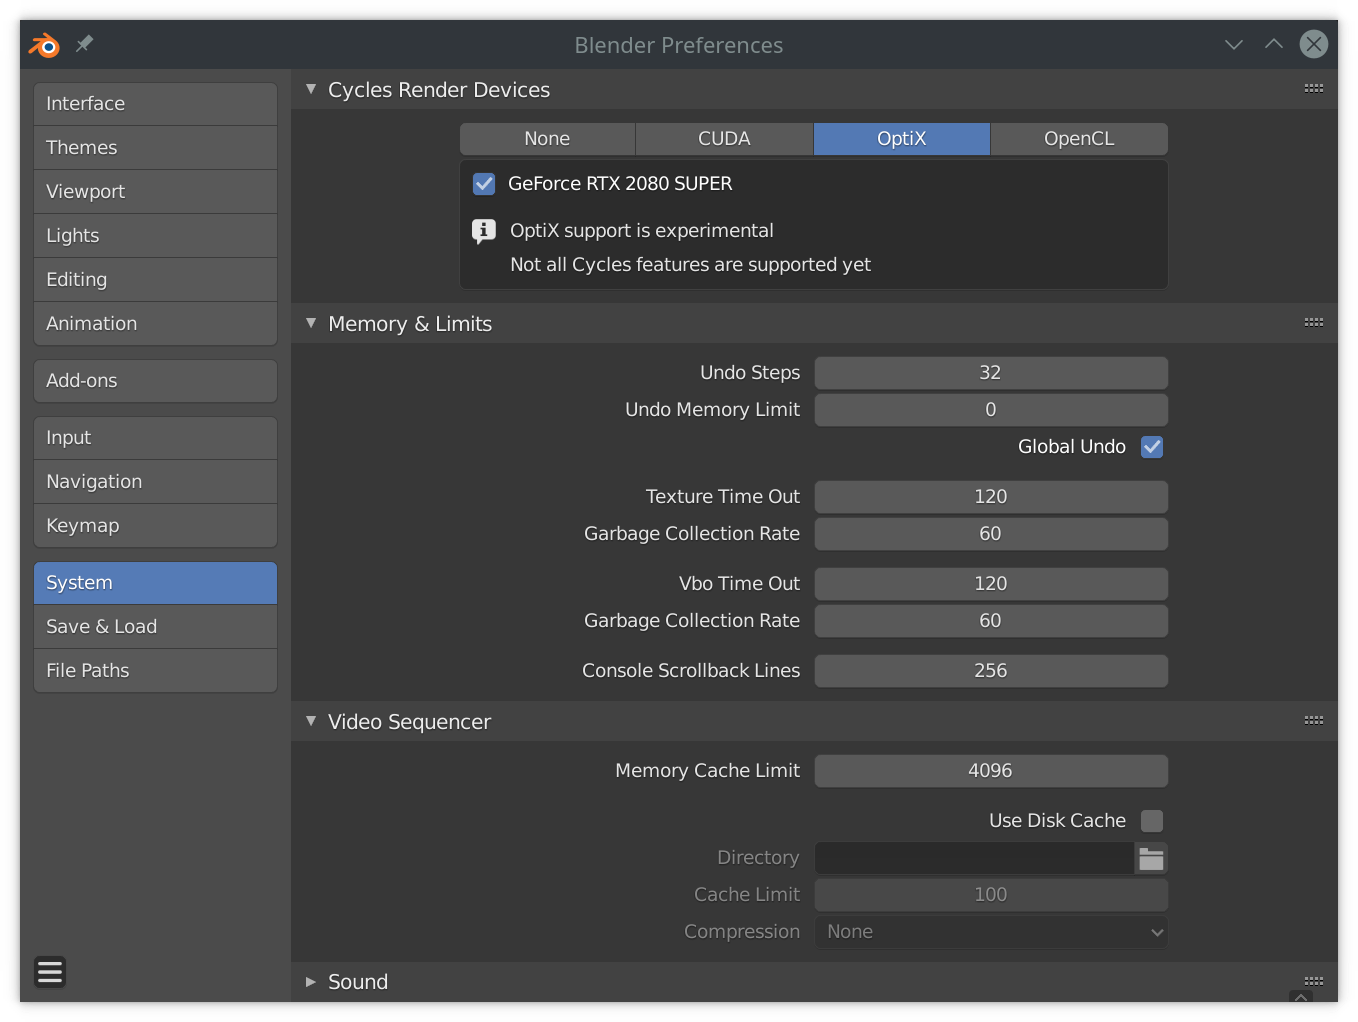The height and width of the screenshot is (1022, 1358).
Task: Click the Cache Limit value field
Action: pyautogui.click(x=991, y=895)
